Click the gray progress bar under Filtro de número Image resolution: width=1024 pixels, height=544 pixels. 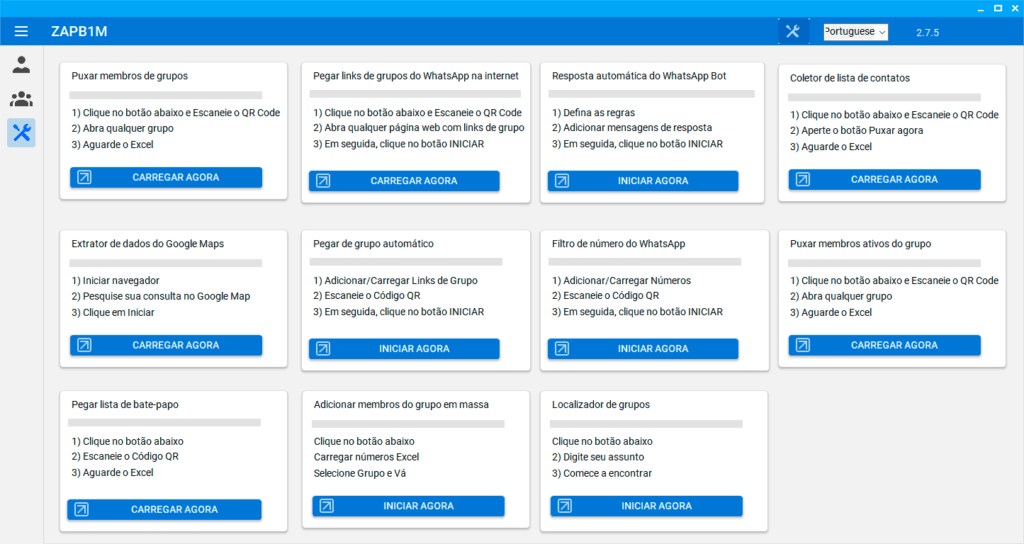pyautogui.click(x=645, y=262)
